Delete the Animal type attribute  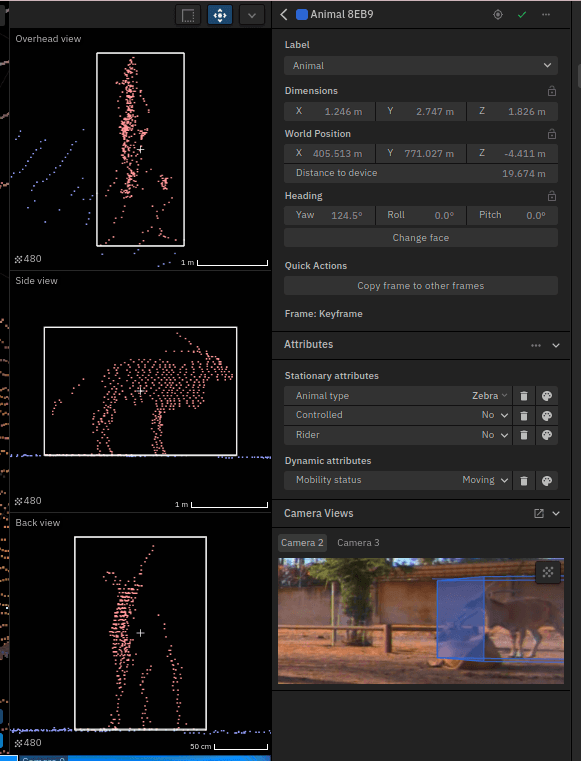524,396
